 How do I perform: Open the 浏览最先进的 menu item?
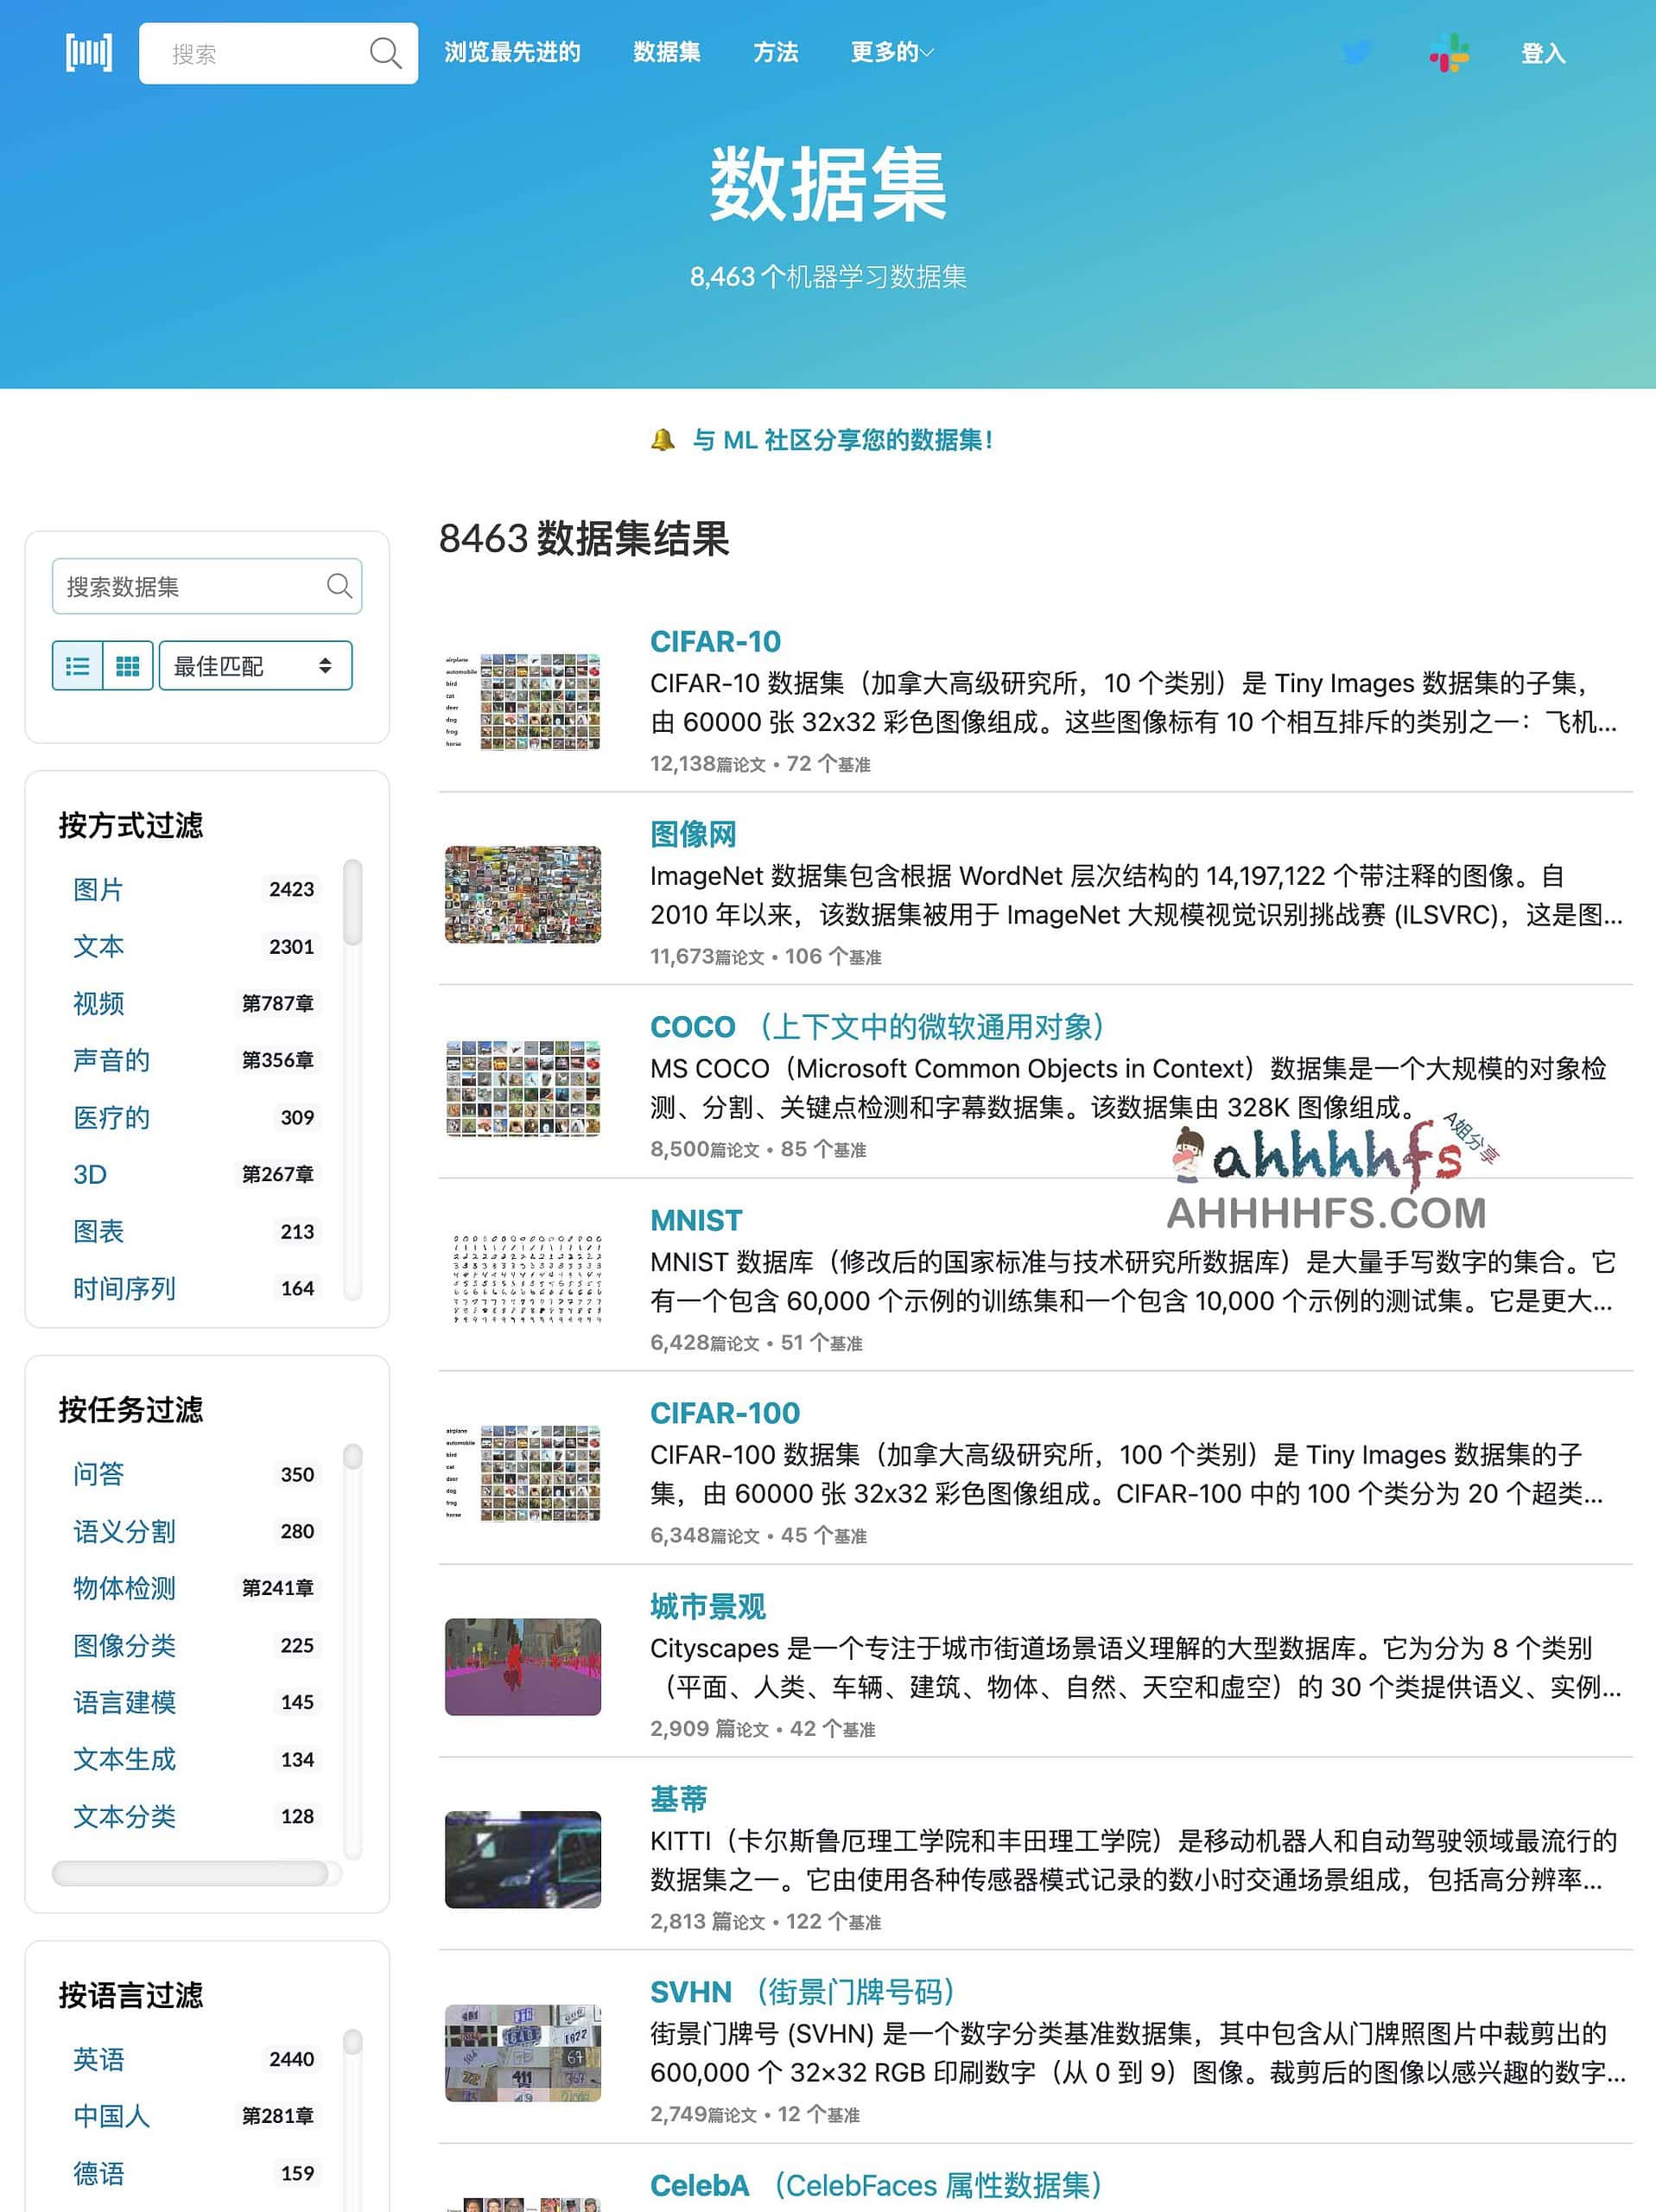[x=513, y=52]
